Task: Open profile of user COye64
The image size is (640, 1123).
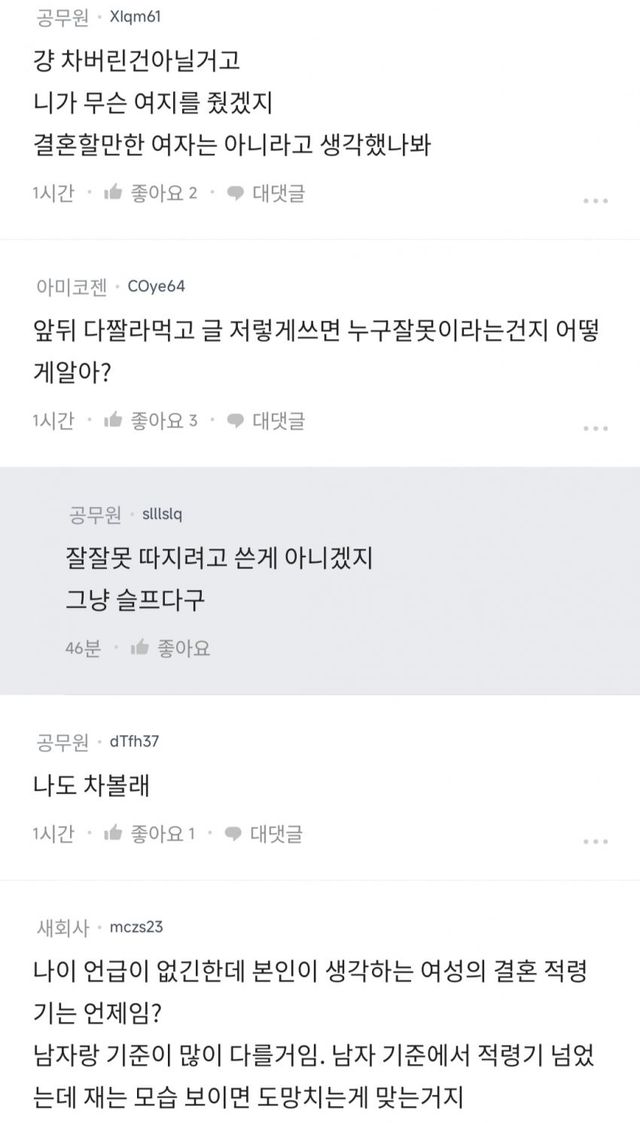Action: [x=157, y=287]
